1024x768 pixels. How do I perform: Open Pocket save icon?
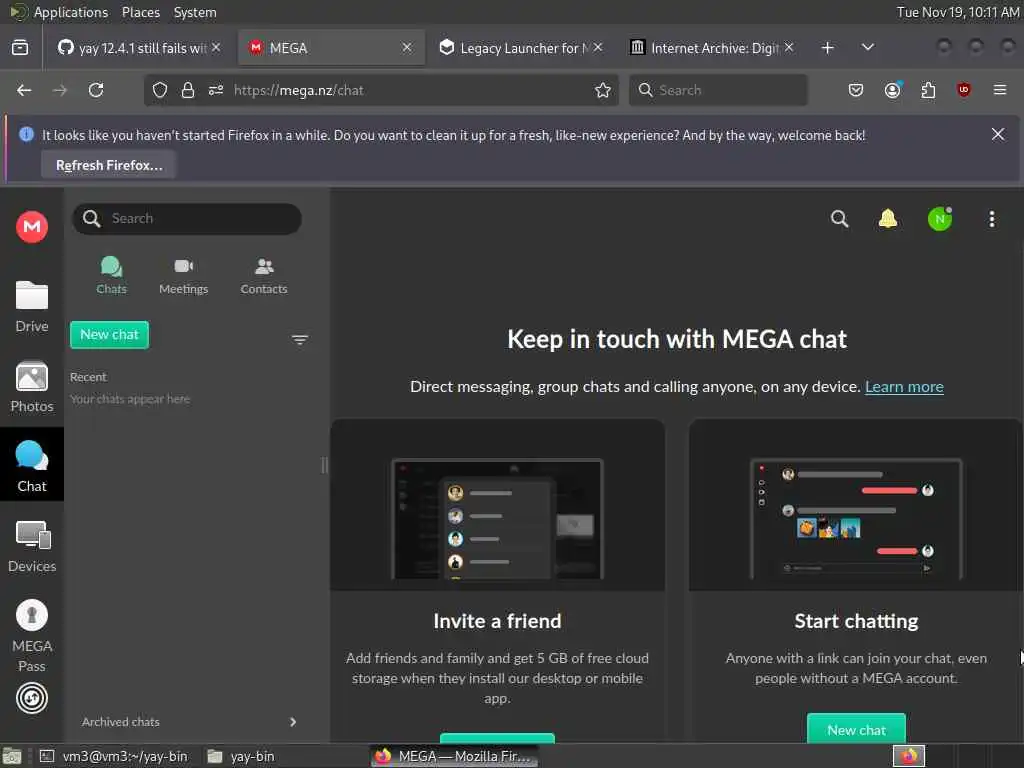click(x=856, y=90)
